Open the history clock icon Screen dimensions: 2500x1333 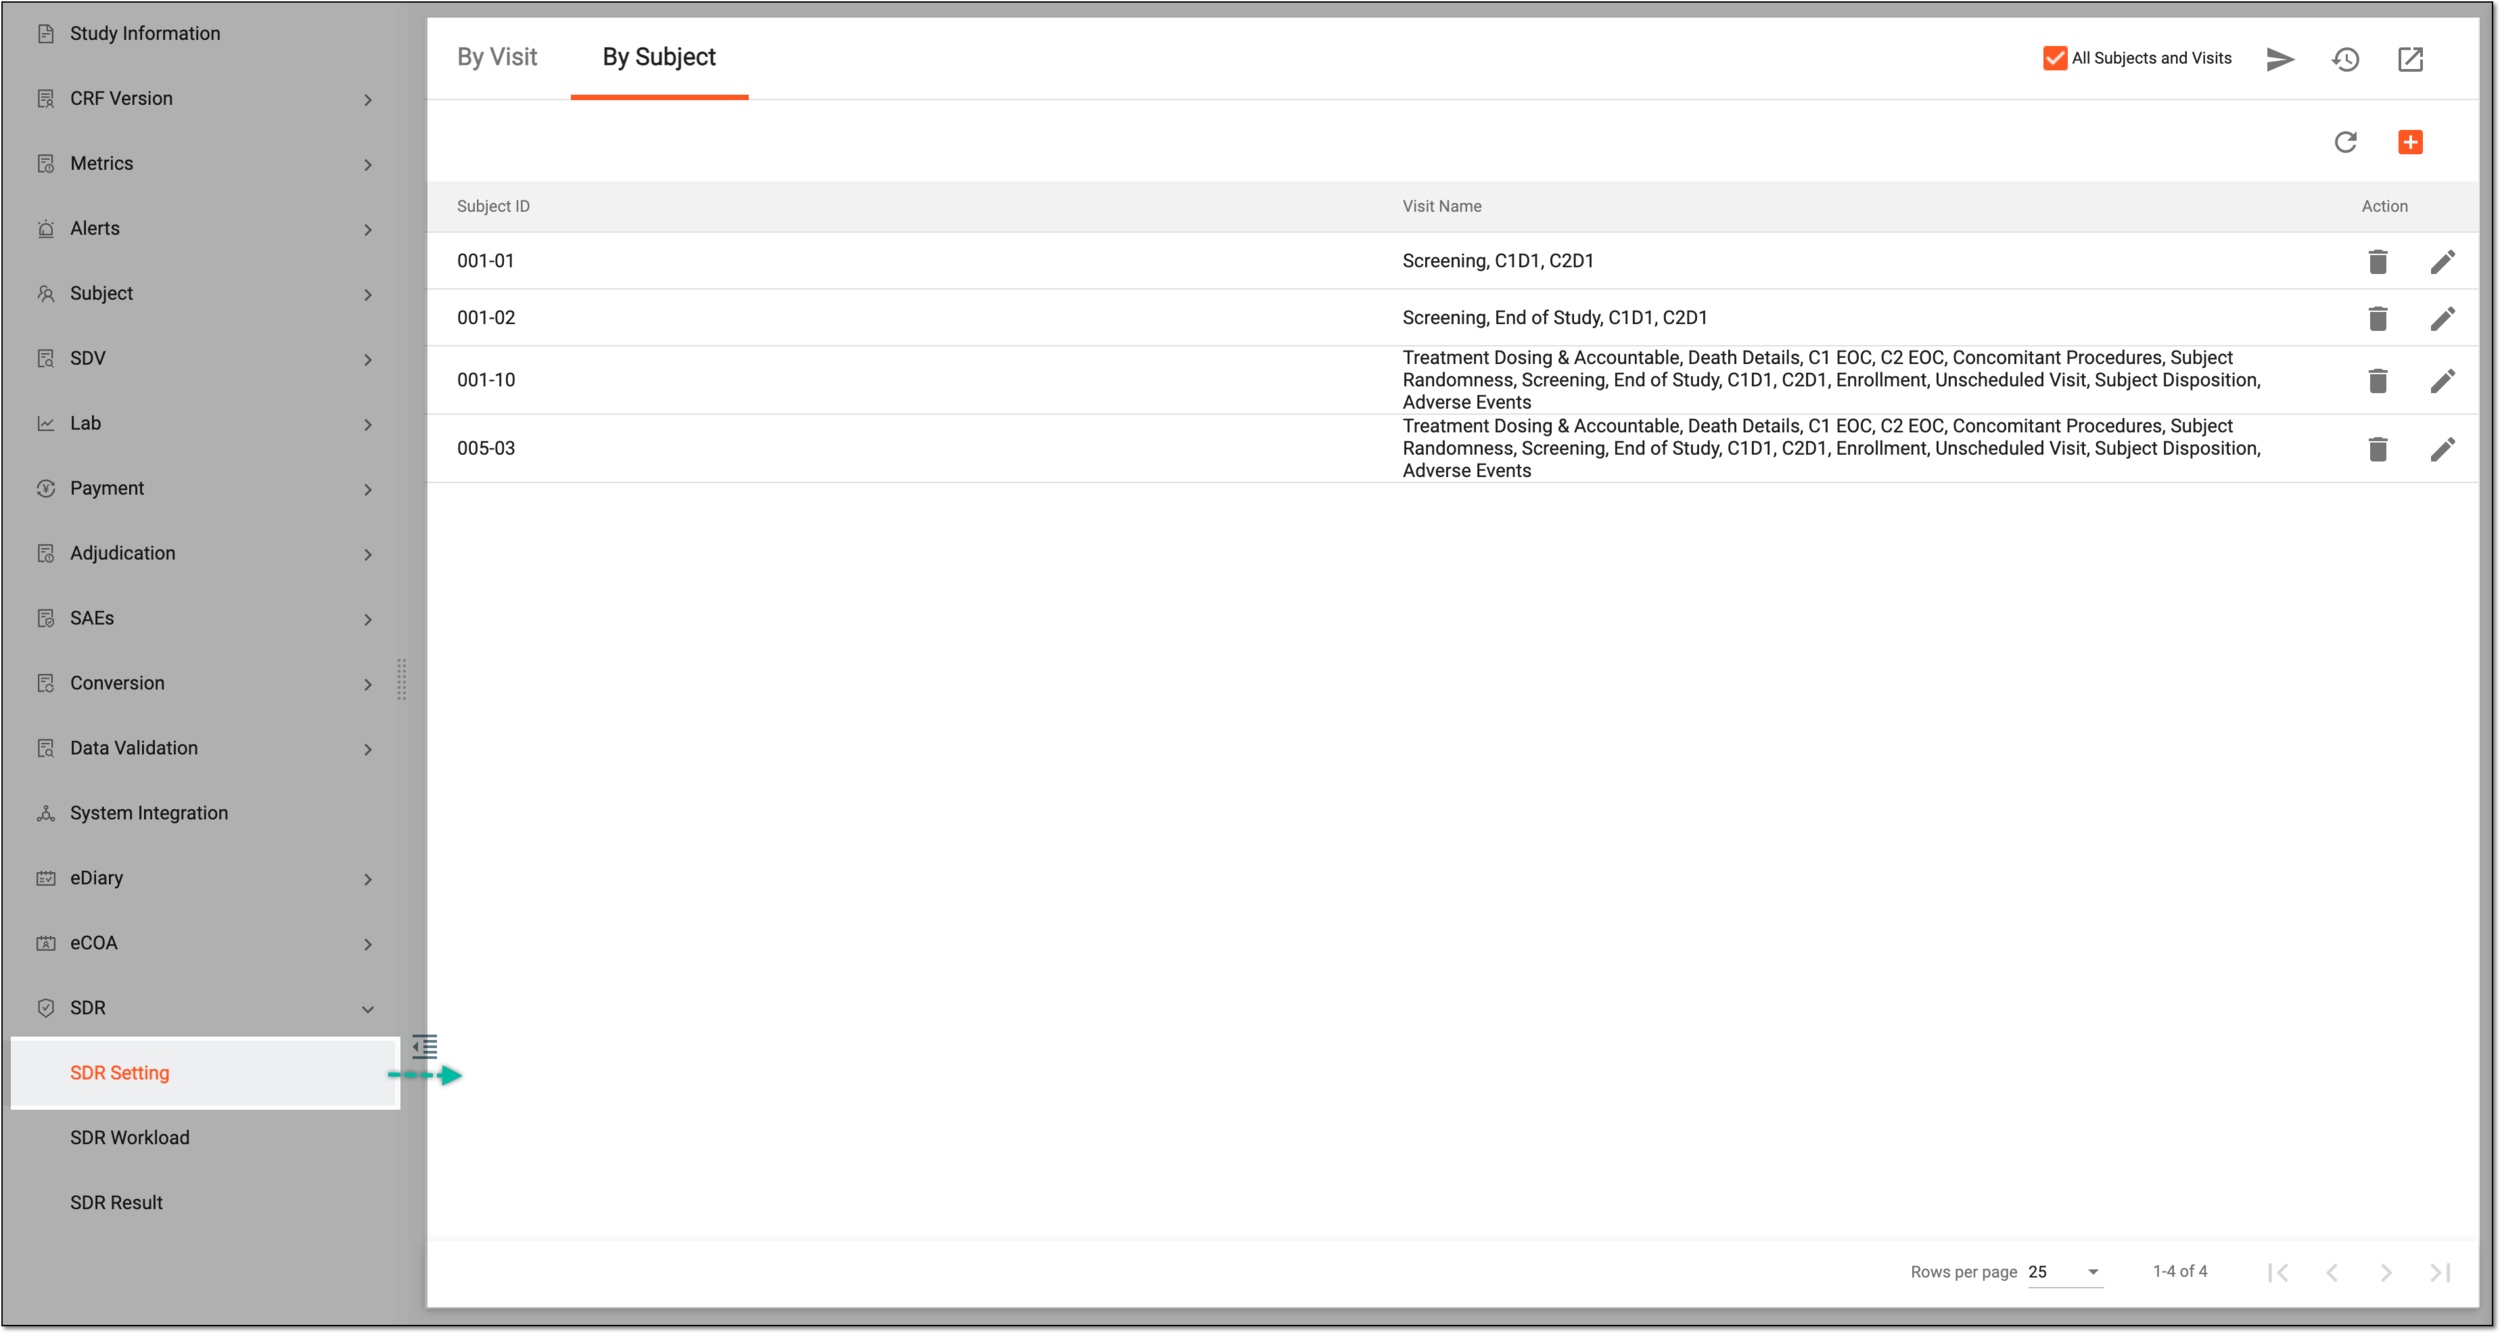2345,59
